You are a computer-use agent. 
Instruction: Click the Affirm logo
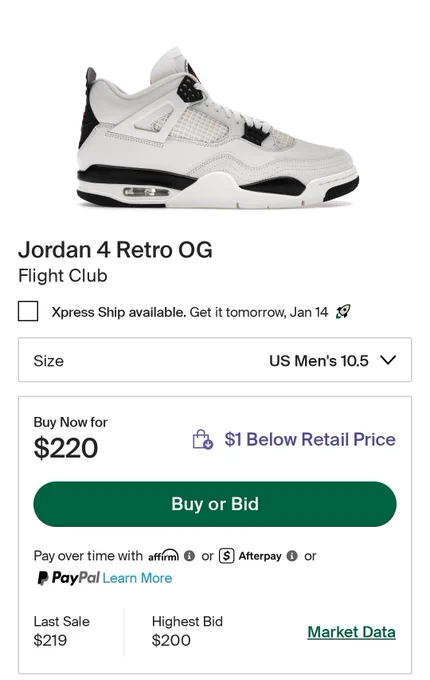(163, 556)
